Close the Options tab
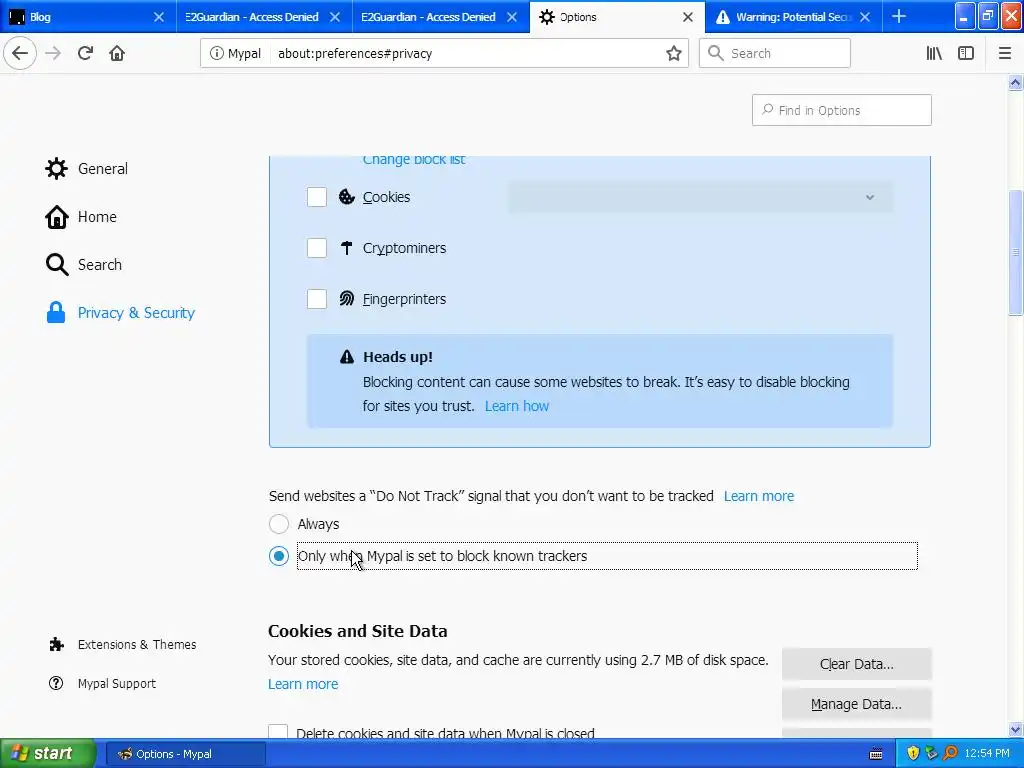Image resolution: width=1024 pixels, height=768 pixels. [688, 17]
